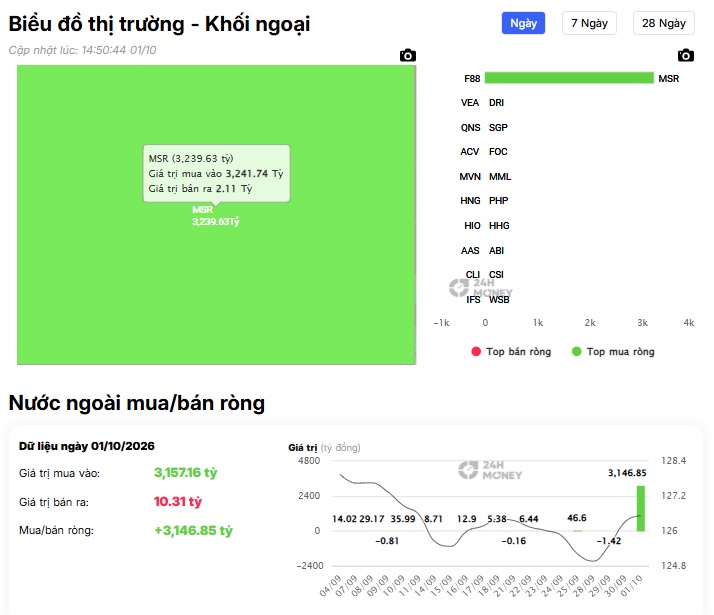714x615 pixels.
Task: Switch to the 28 Ngày tab
Action: click(663, 23)
